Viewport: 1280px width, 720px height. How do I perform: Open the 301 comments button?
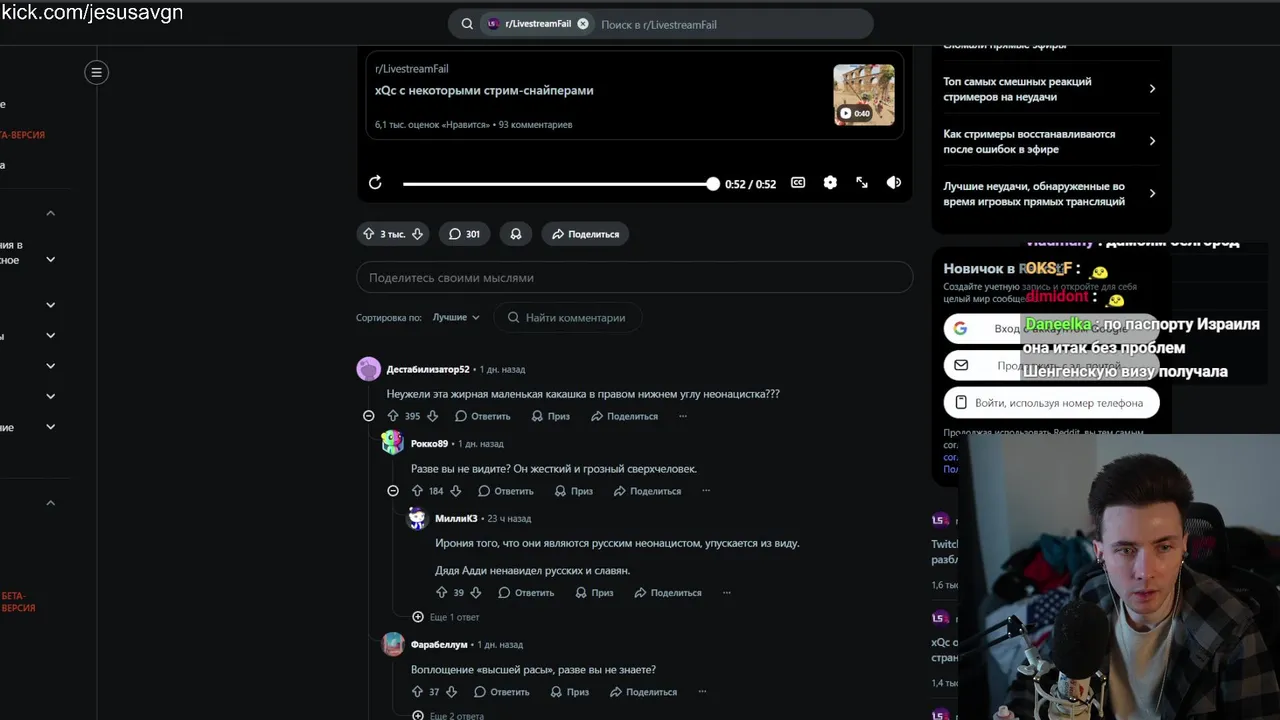click(x=464, y=234)
